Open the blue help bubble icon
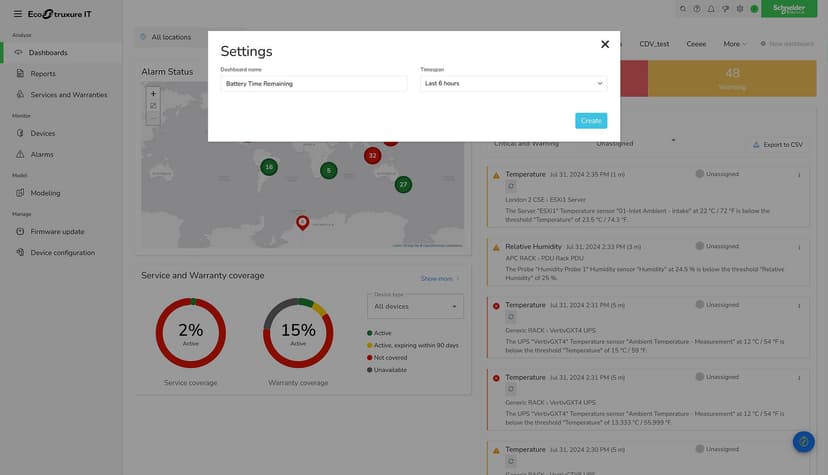 coord(803,442)
